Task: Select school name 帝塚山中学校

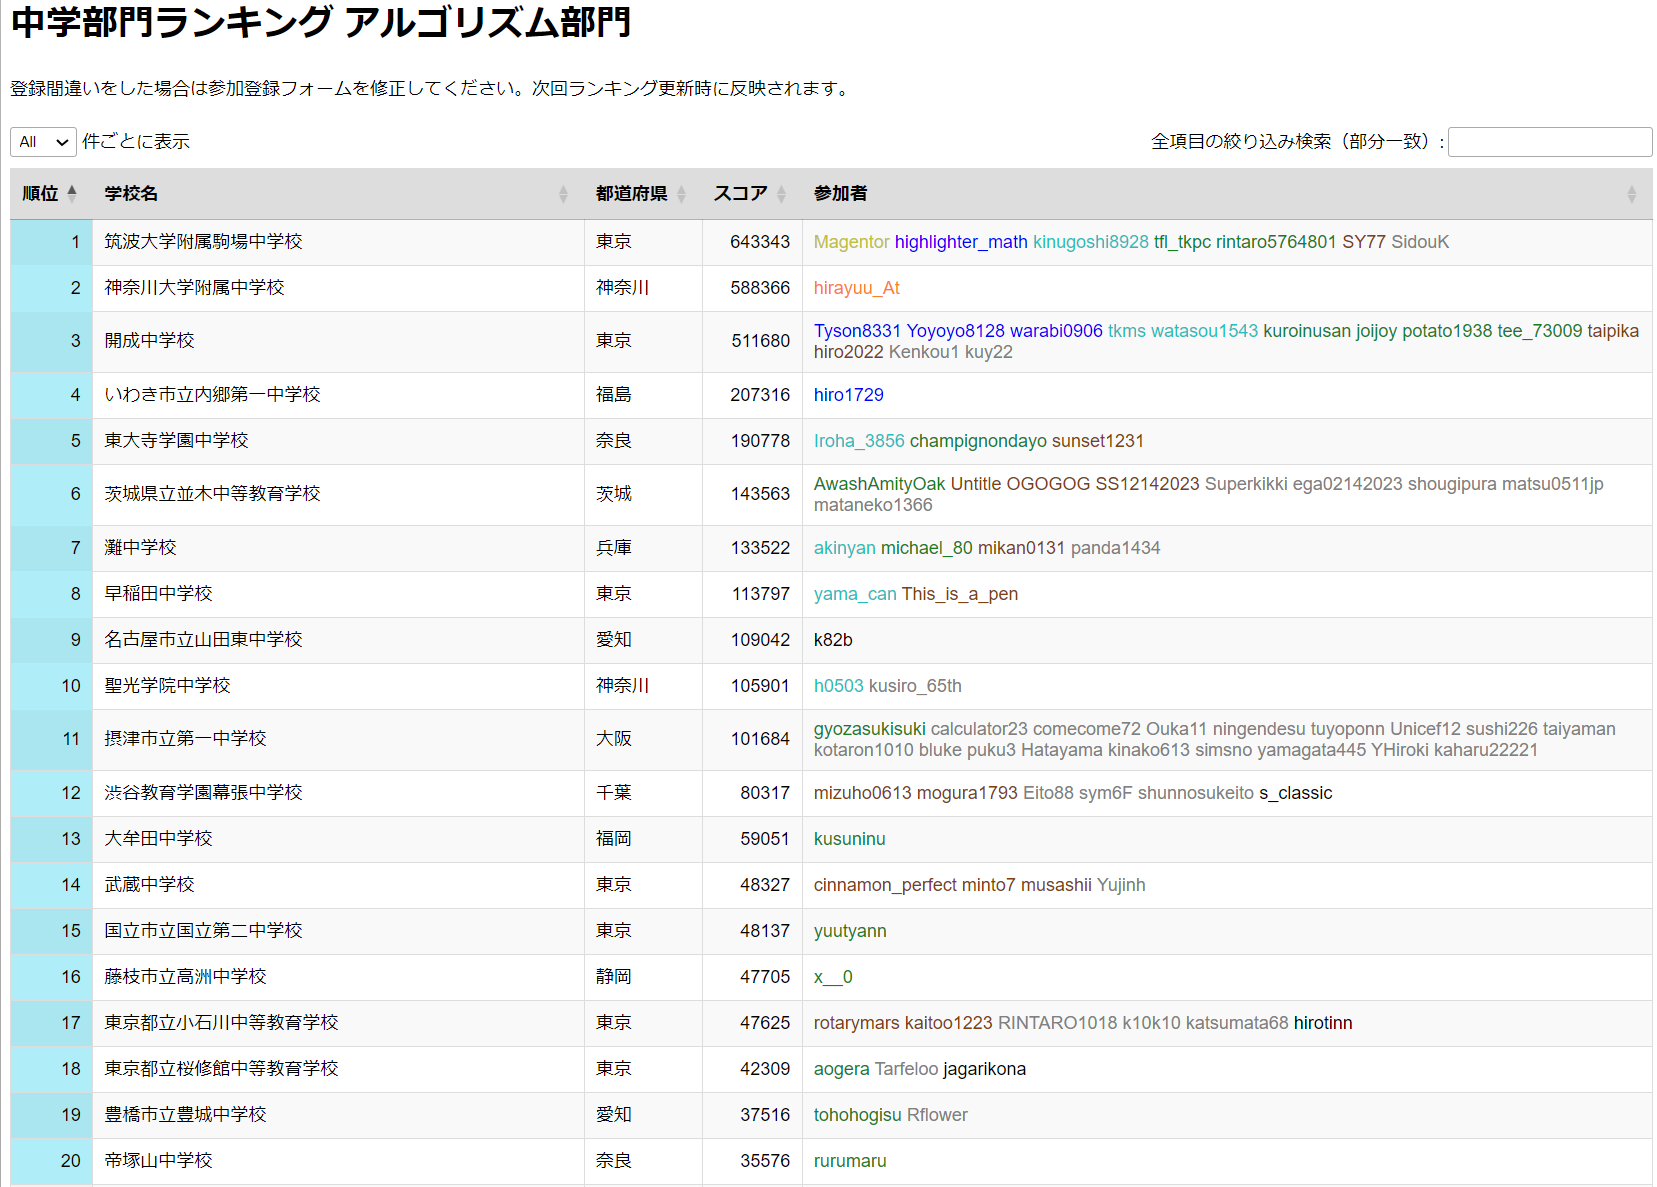Action: [x=159, y=1161]
